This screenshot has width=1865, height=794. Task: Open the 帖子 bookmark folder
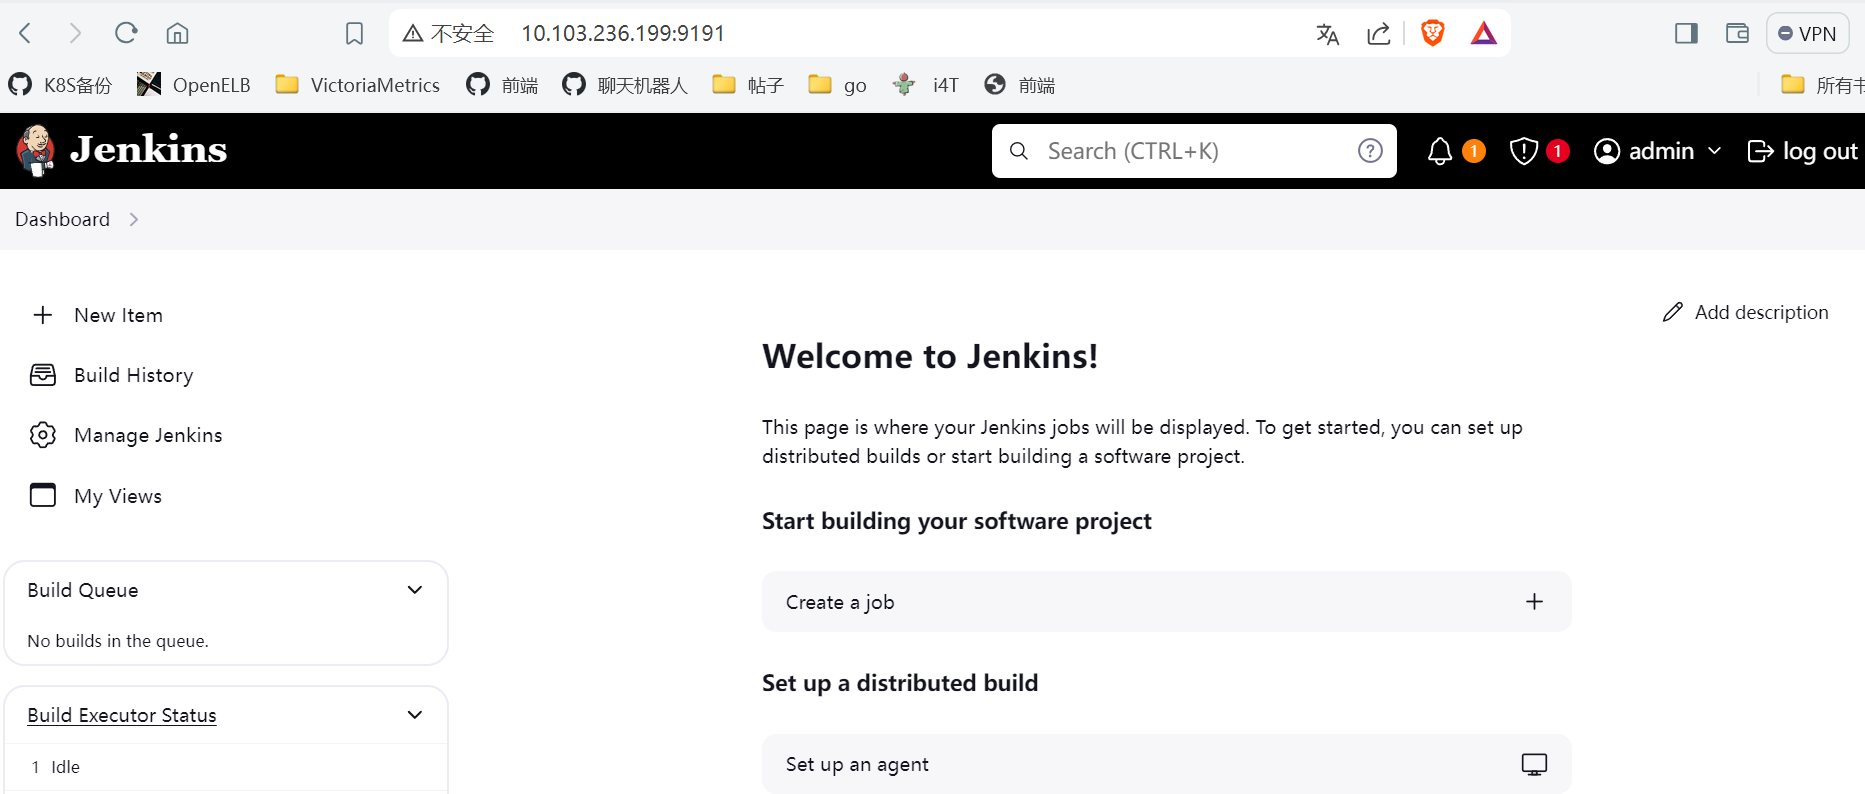click(x=748, y=85)
